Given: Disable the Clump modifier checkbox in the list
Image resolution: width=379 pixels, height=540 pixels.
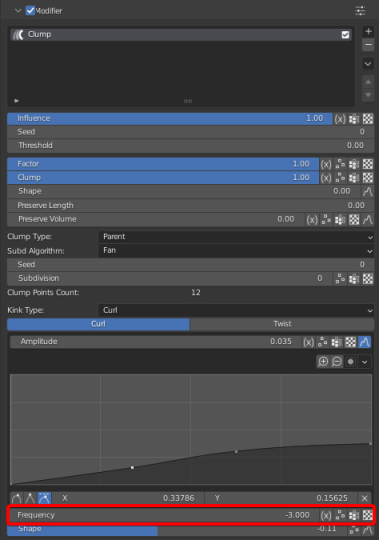Looking at the screenshot, I should [x=345, y=35].
